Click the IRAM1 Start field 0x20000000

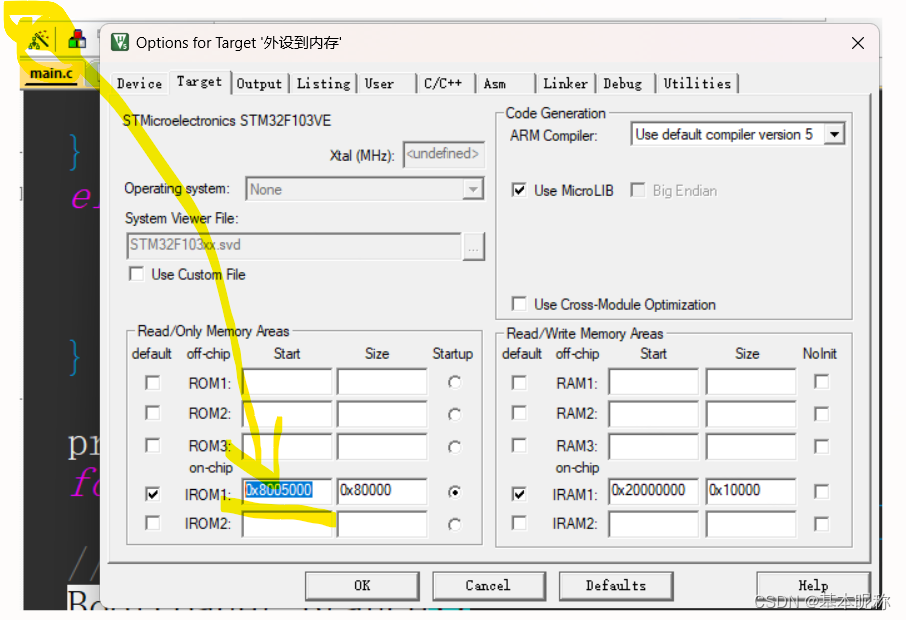point(653,491)
